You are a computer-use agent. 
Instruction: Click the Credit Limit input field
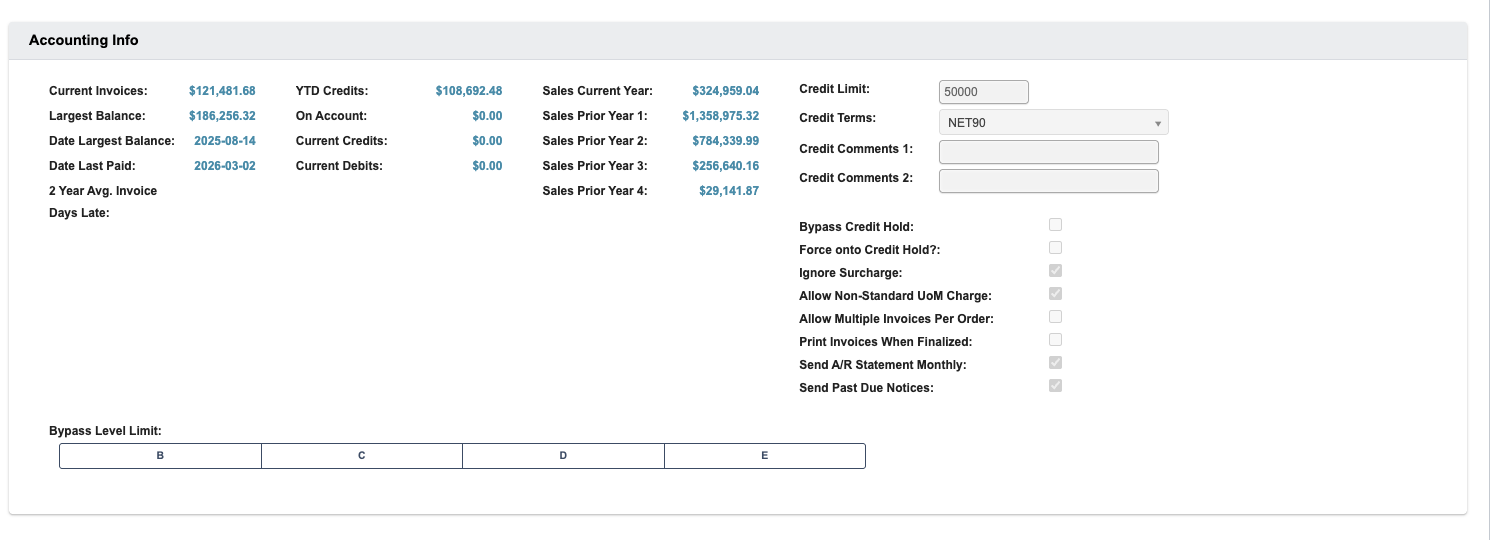pyautogui.click(x=984, y=91)
